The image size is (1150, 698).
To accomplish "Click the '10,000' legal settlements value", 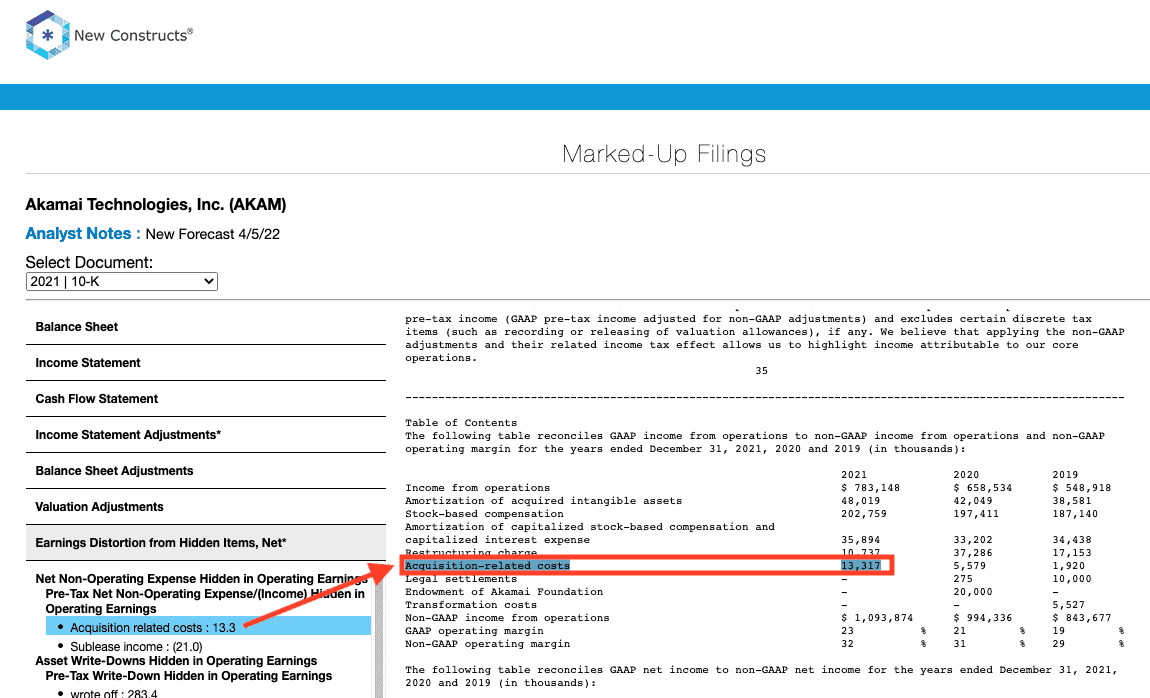I will [x=1072, y=579].
